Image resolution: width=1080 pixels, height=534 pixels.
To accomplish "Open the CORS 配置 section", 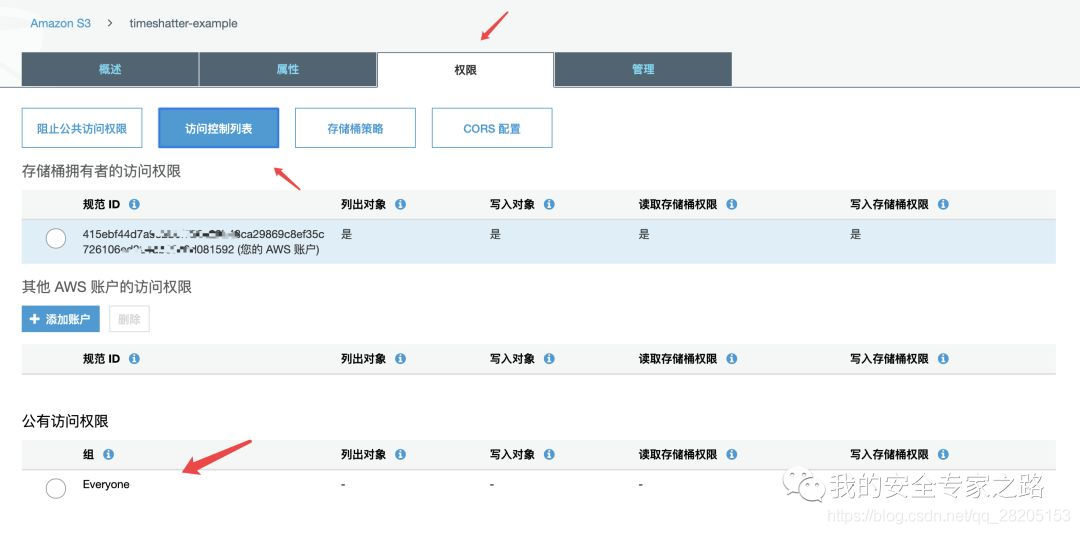I will [x=492, y=128].
